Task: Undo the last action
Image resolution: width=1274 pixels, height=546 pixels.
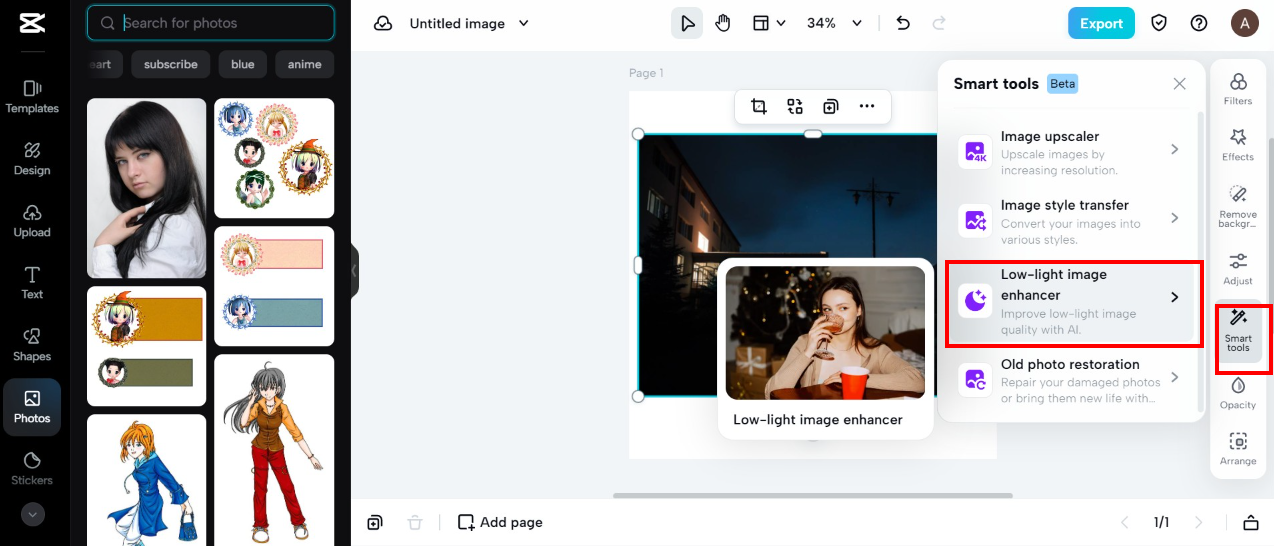Action: point(903,23)
